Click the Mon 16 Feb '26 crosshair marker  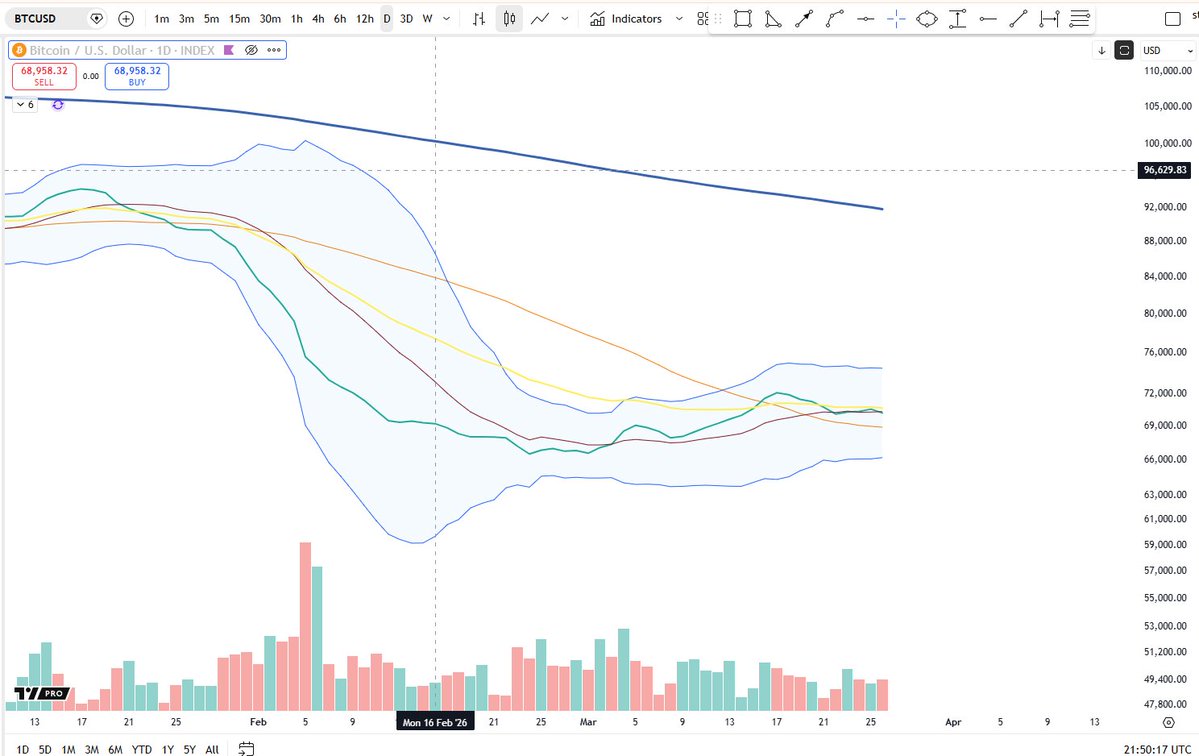coord(435,720)
